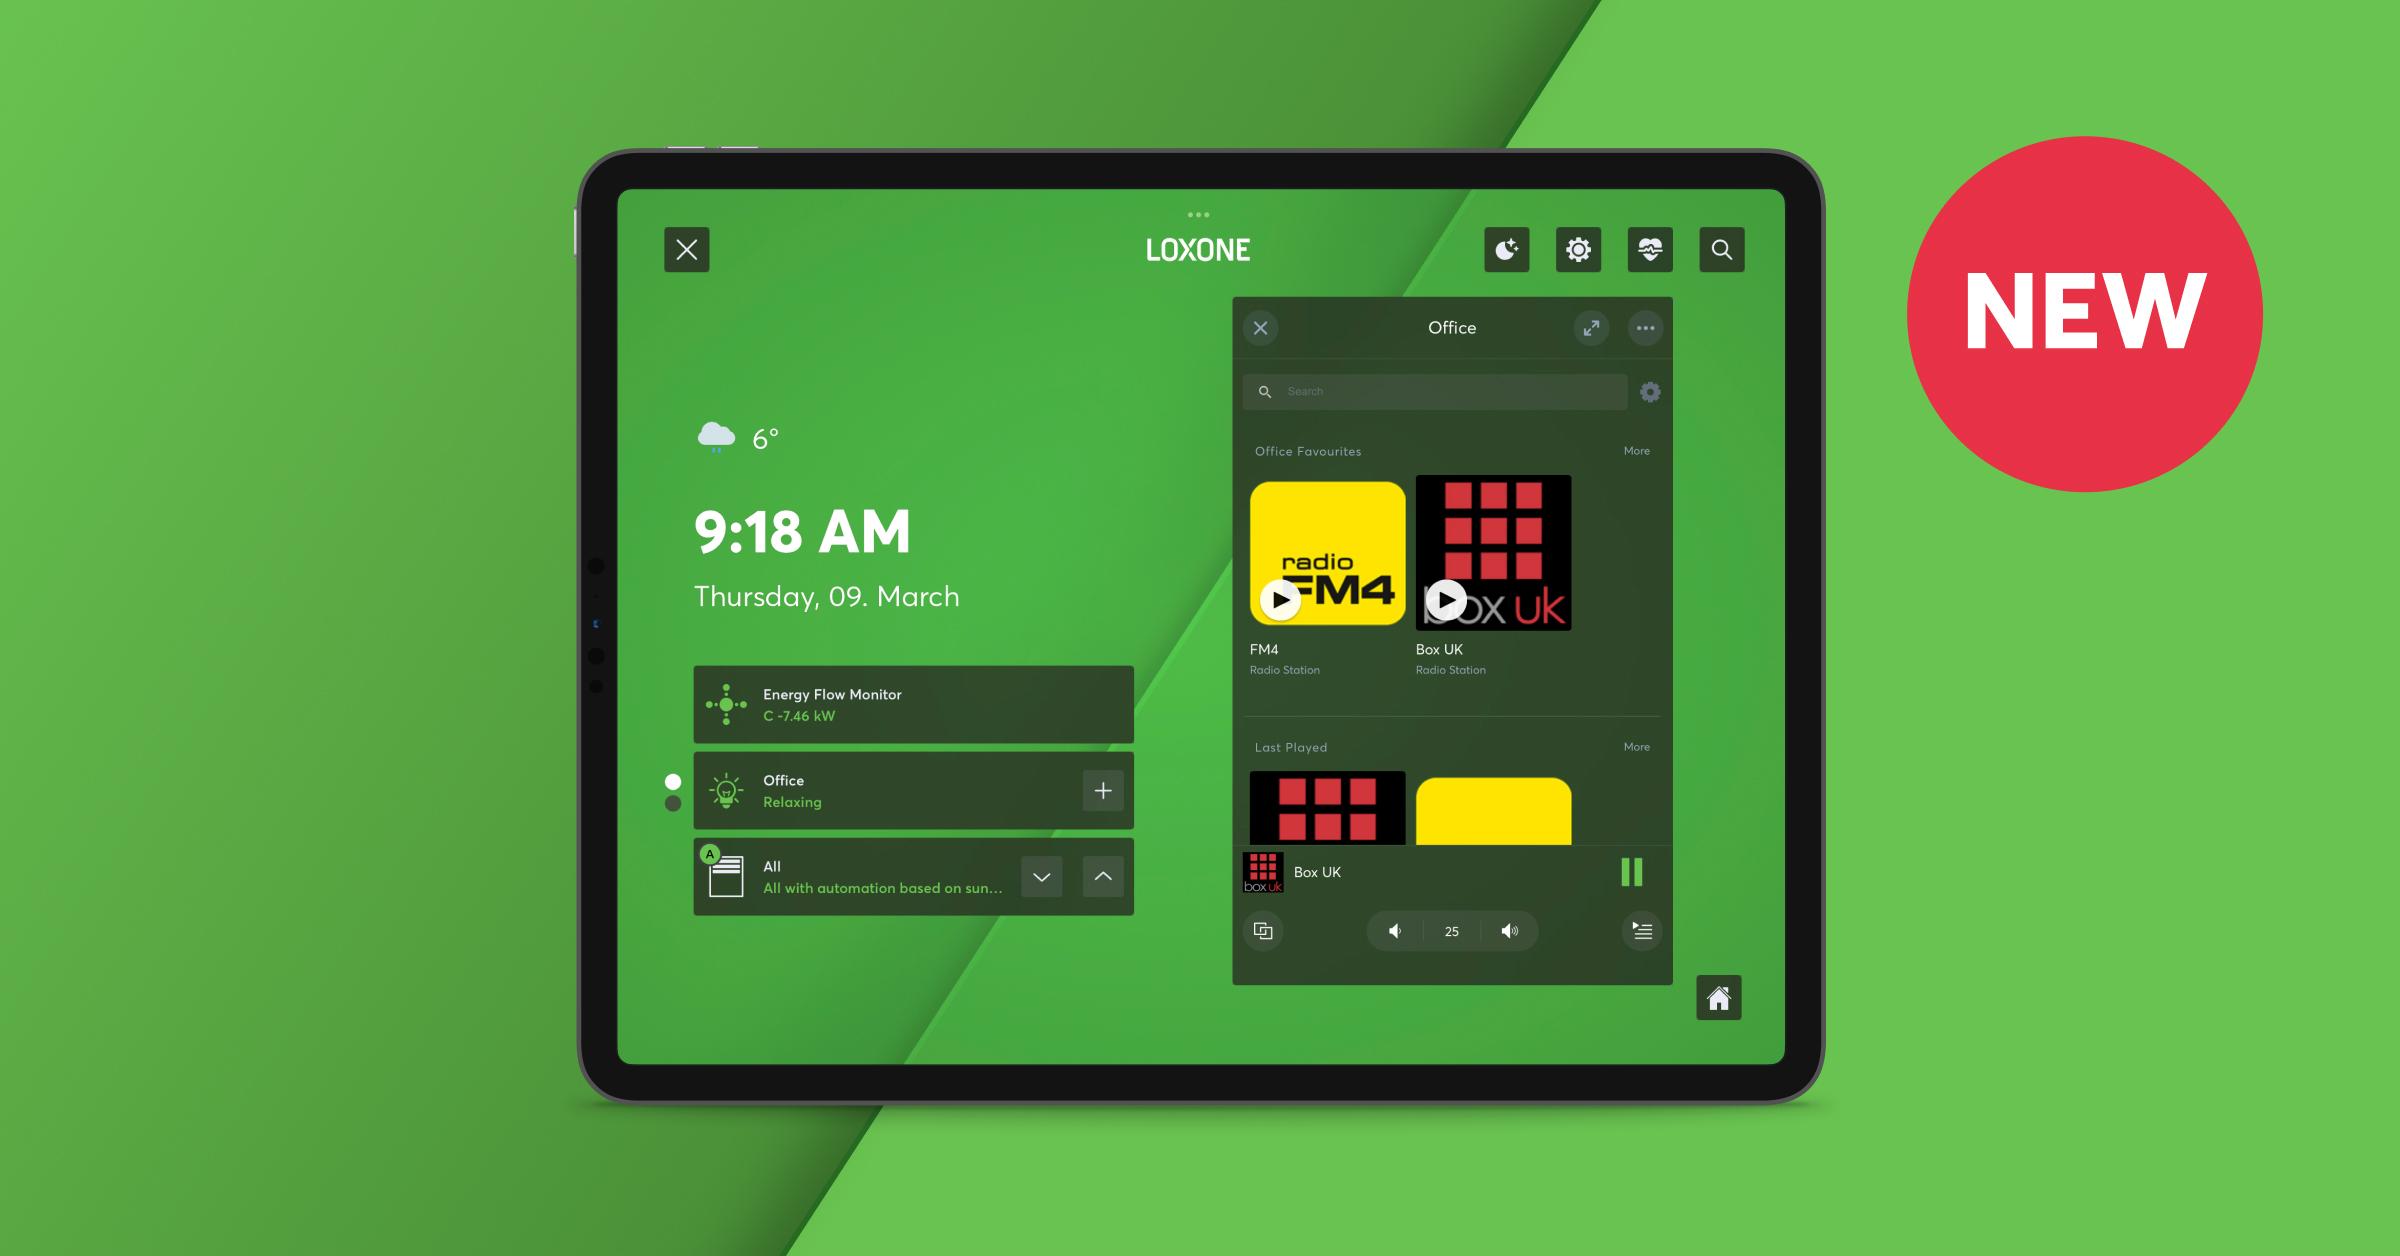Expand the Last Played More section
This screenshot has width=2400, height=1256.
pos(1640,746)
